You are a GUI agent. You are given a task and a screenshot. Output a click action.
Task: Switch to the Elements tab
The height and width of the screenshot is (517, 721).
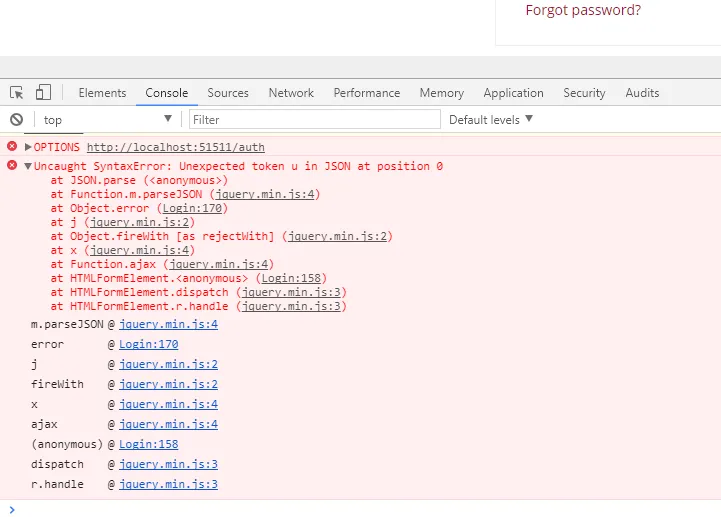point(102,93)
